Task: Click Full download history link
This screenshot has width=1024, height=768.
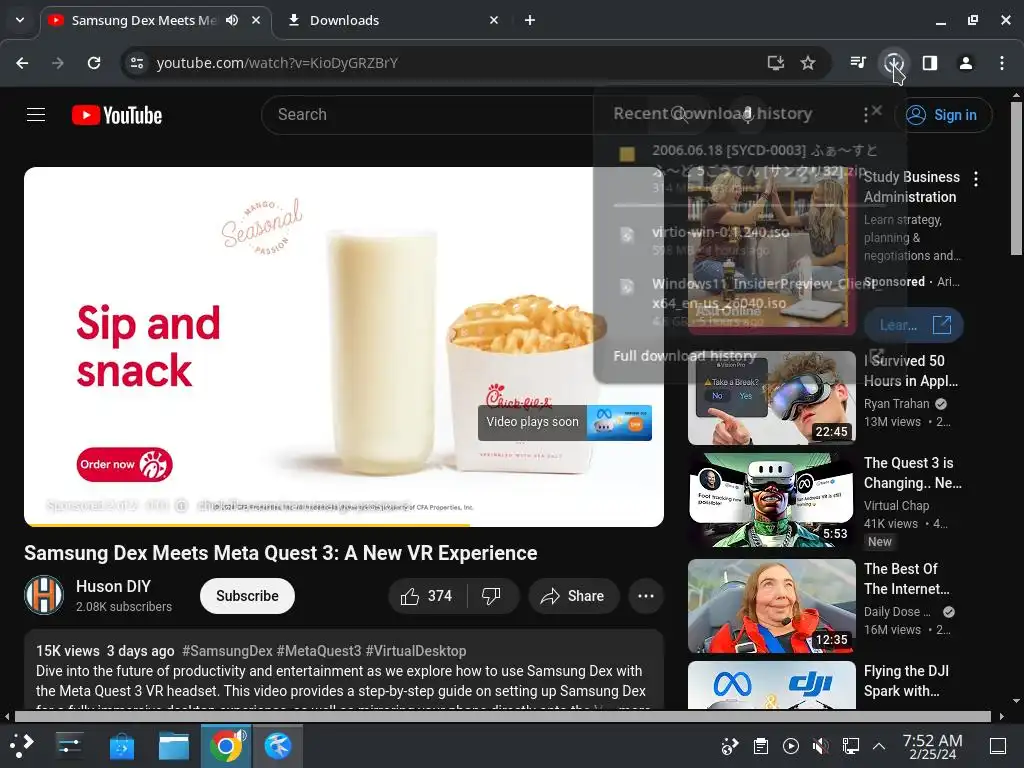Action: 684,356
